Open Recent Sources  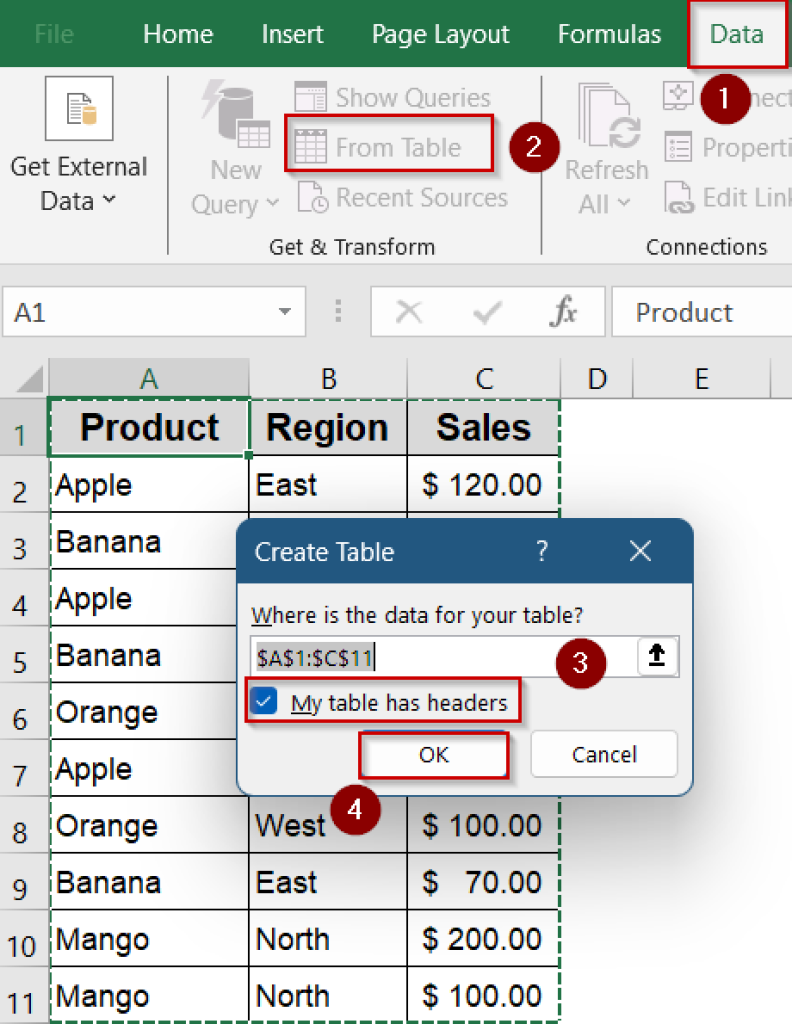click(401, 197)
